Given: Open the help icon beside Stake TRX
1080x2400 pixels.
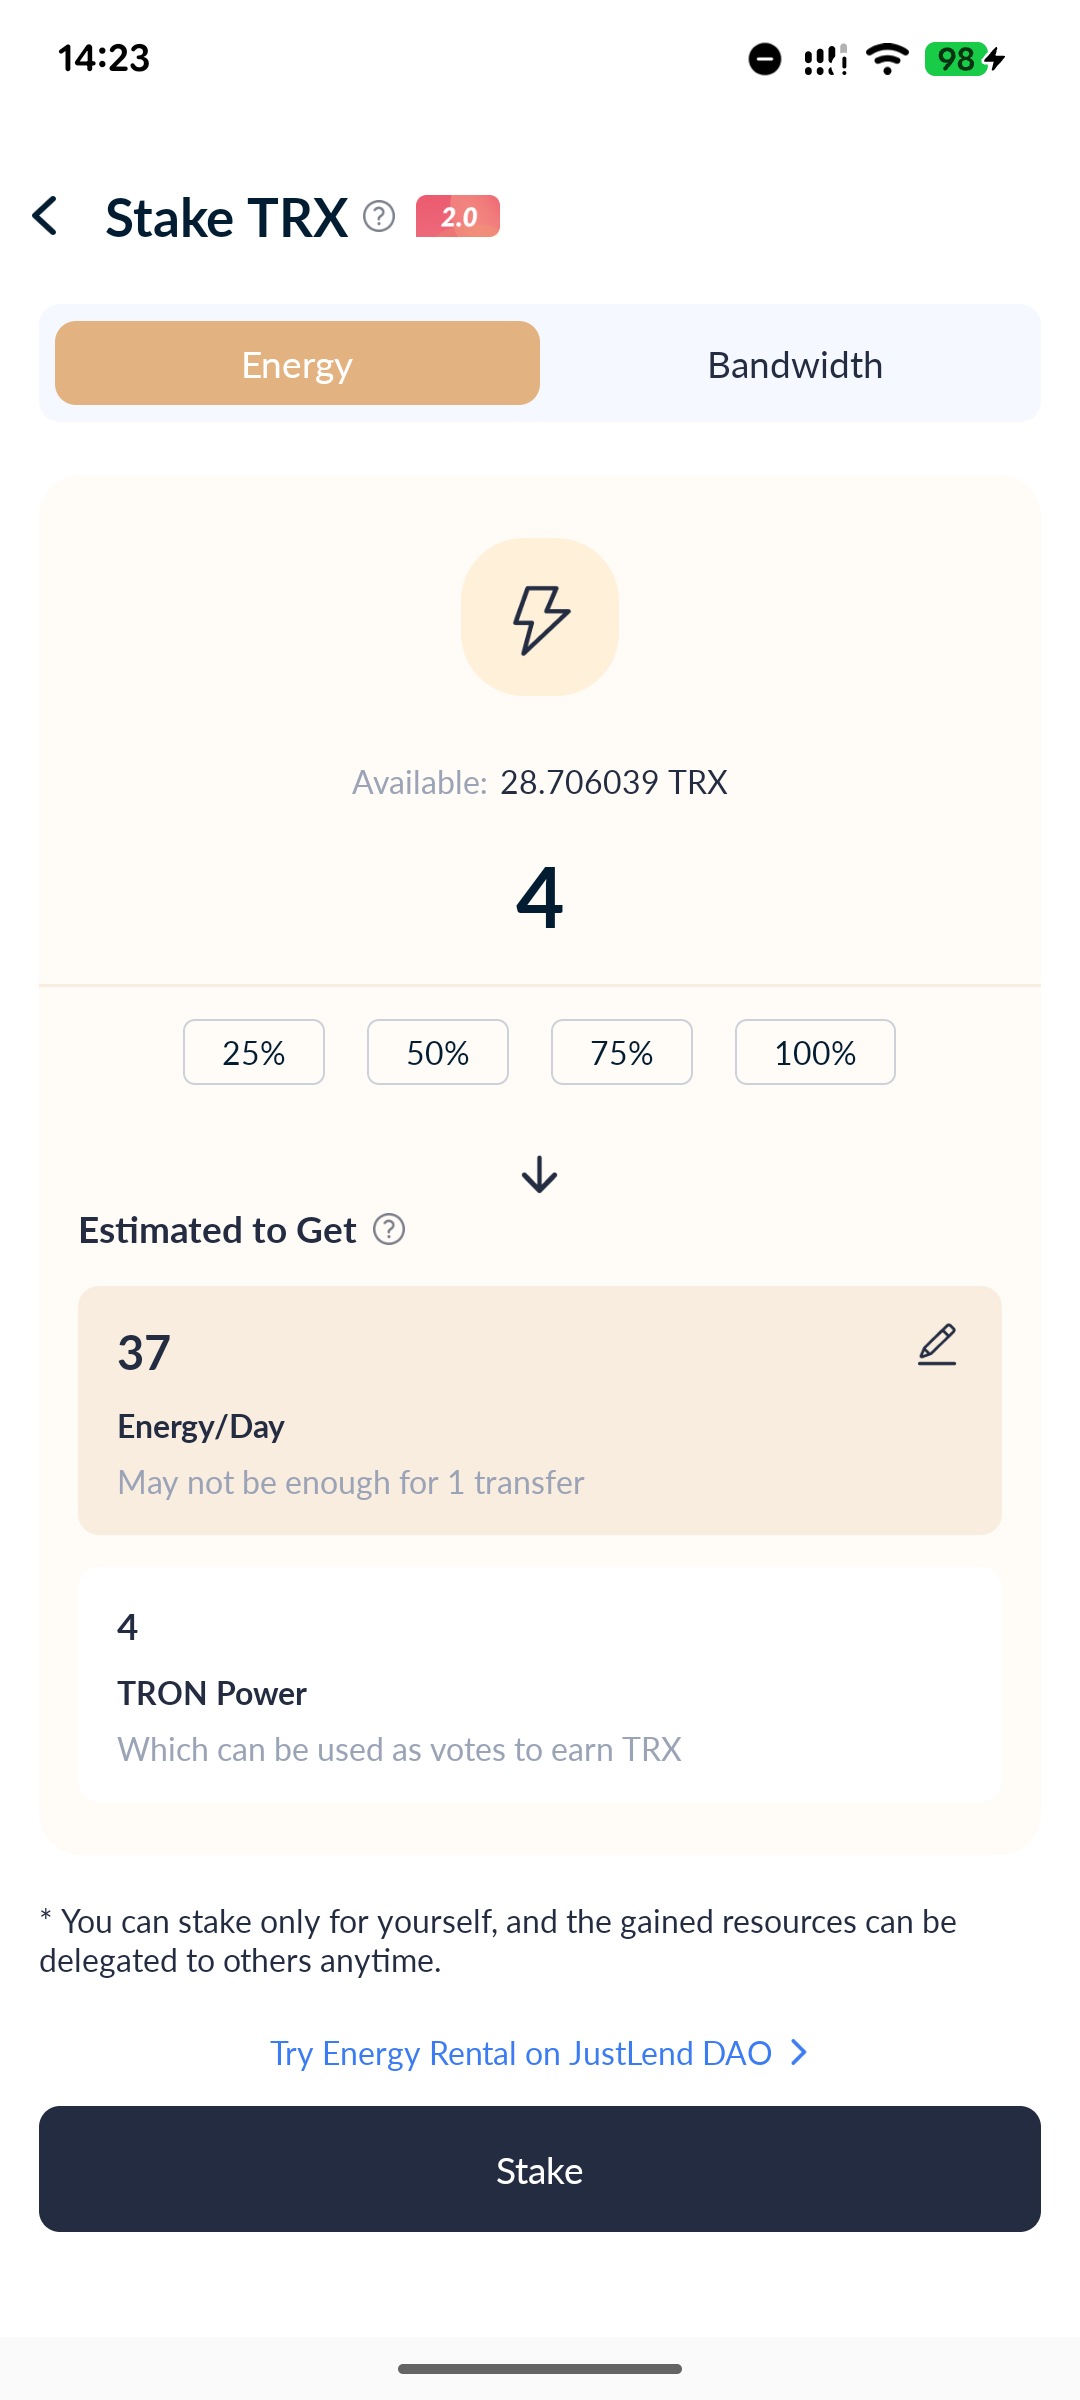Looking at the screenshot, I should 379,216.
